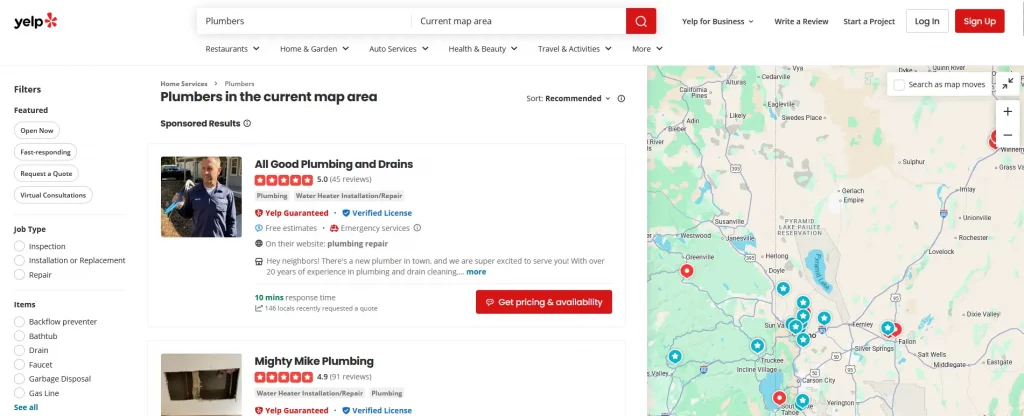This screenshot has width=1024, height=416.
Task: Select the Inspection job type
Action: (20, 246)
